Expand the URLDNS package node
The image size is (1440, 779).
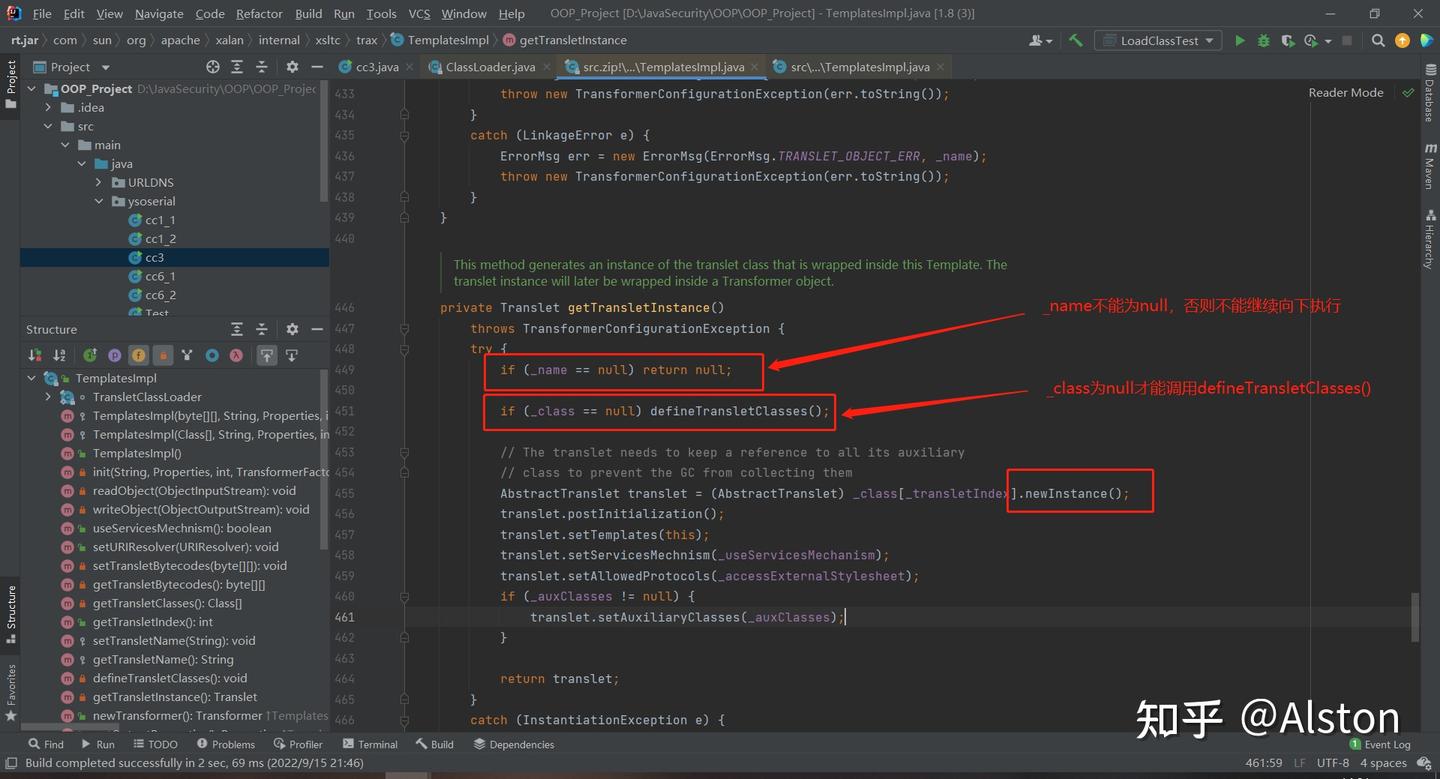point(99,183)
